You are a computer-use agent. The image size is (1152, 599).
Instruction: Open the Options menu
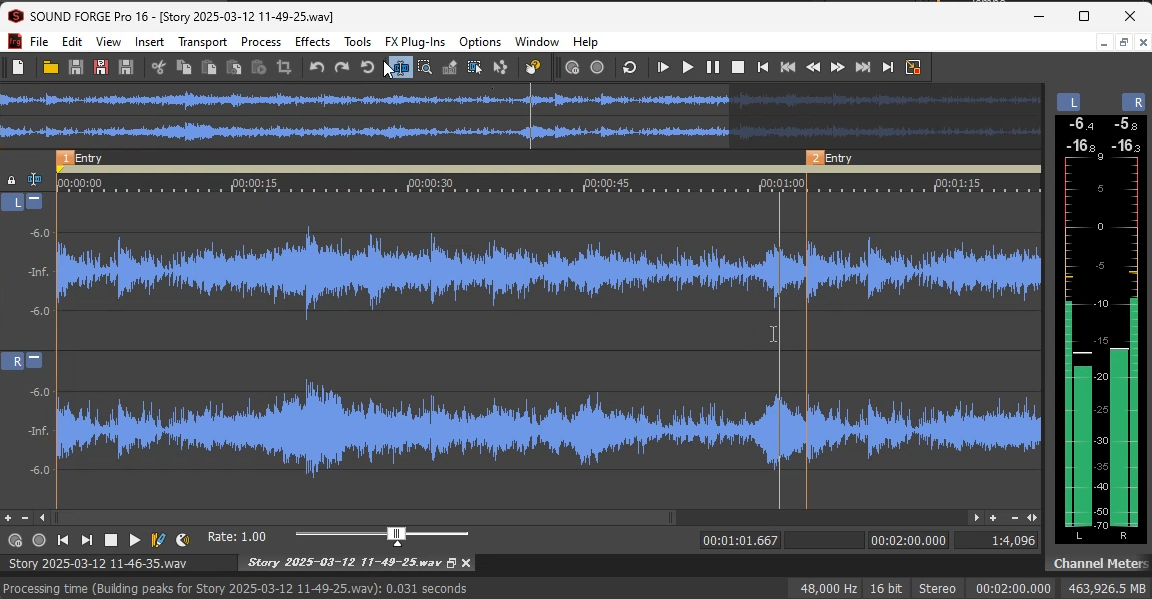click(480, 42)
